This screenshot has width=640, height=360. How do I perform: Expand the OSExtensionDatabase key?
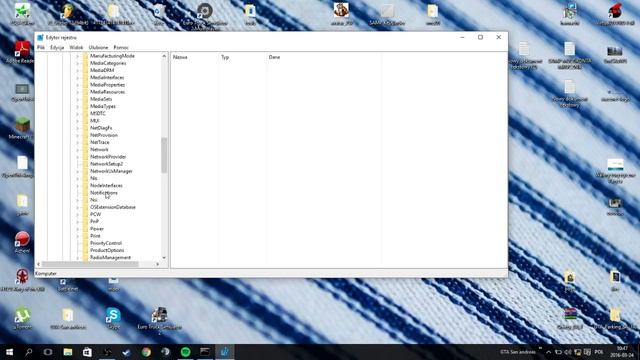[x=78, y=207]
